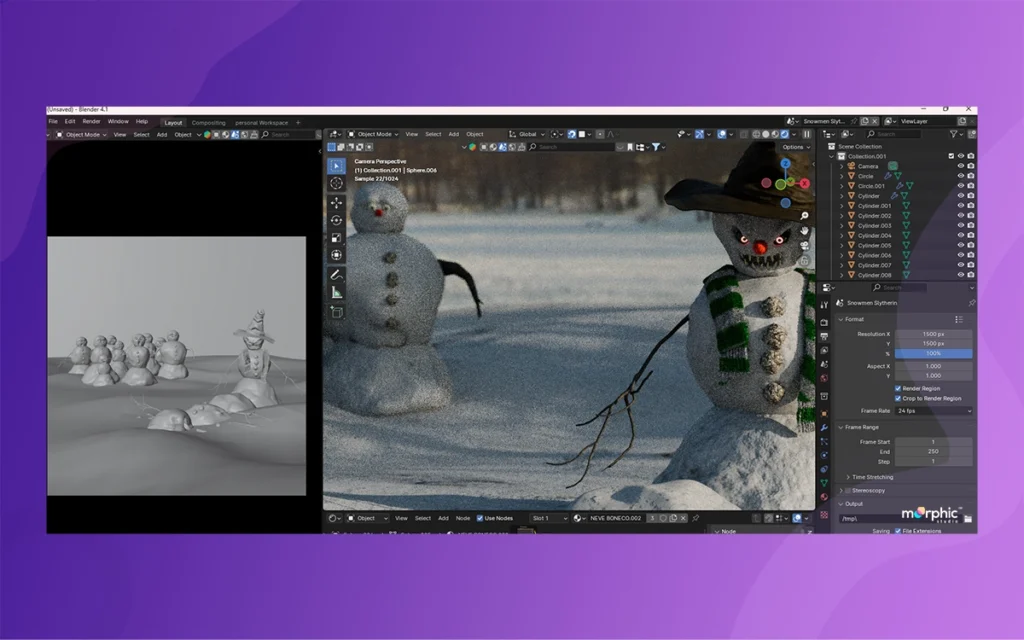Pin the Snowmen Slytherin properties panel
The height and width of the screenshot is (640, 1024).
(x=971, y=303)
